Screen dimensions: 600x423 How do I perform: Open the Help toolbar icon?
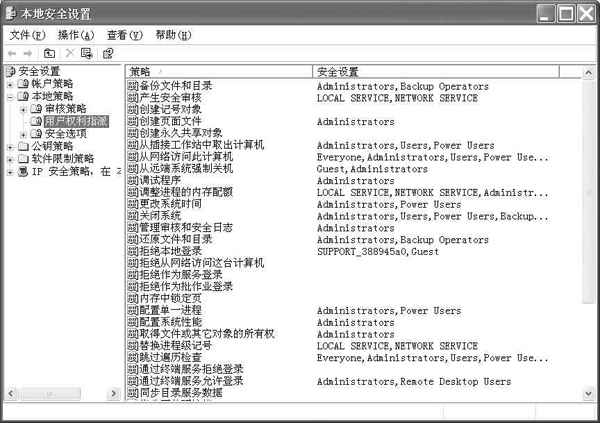(x=108, y=54)
